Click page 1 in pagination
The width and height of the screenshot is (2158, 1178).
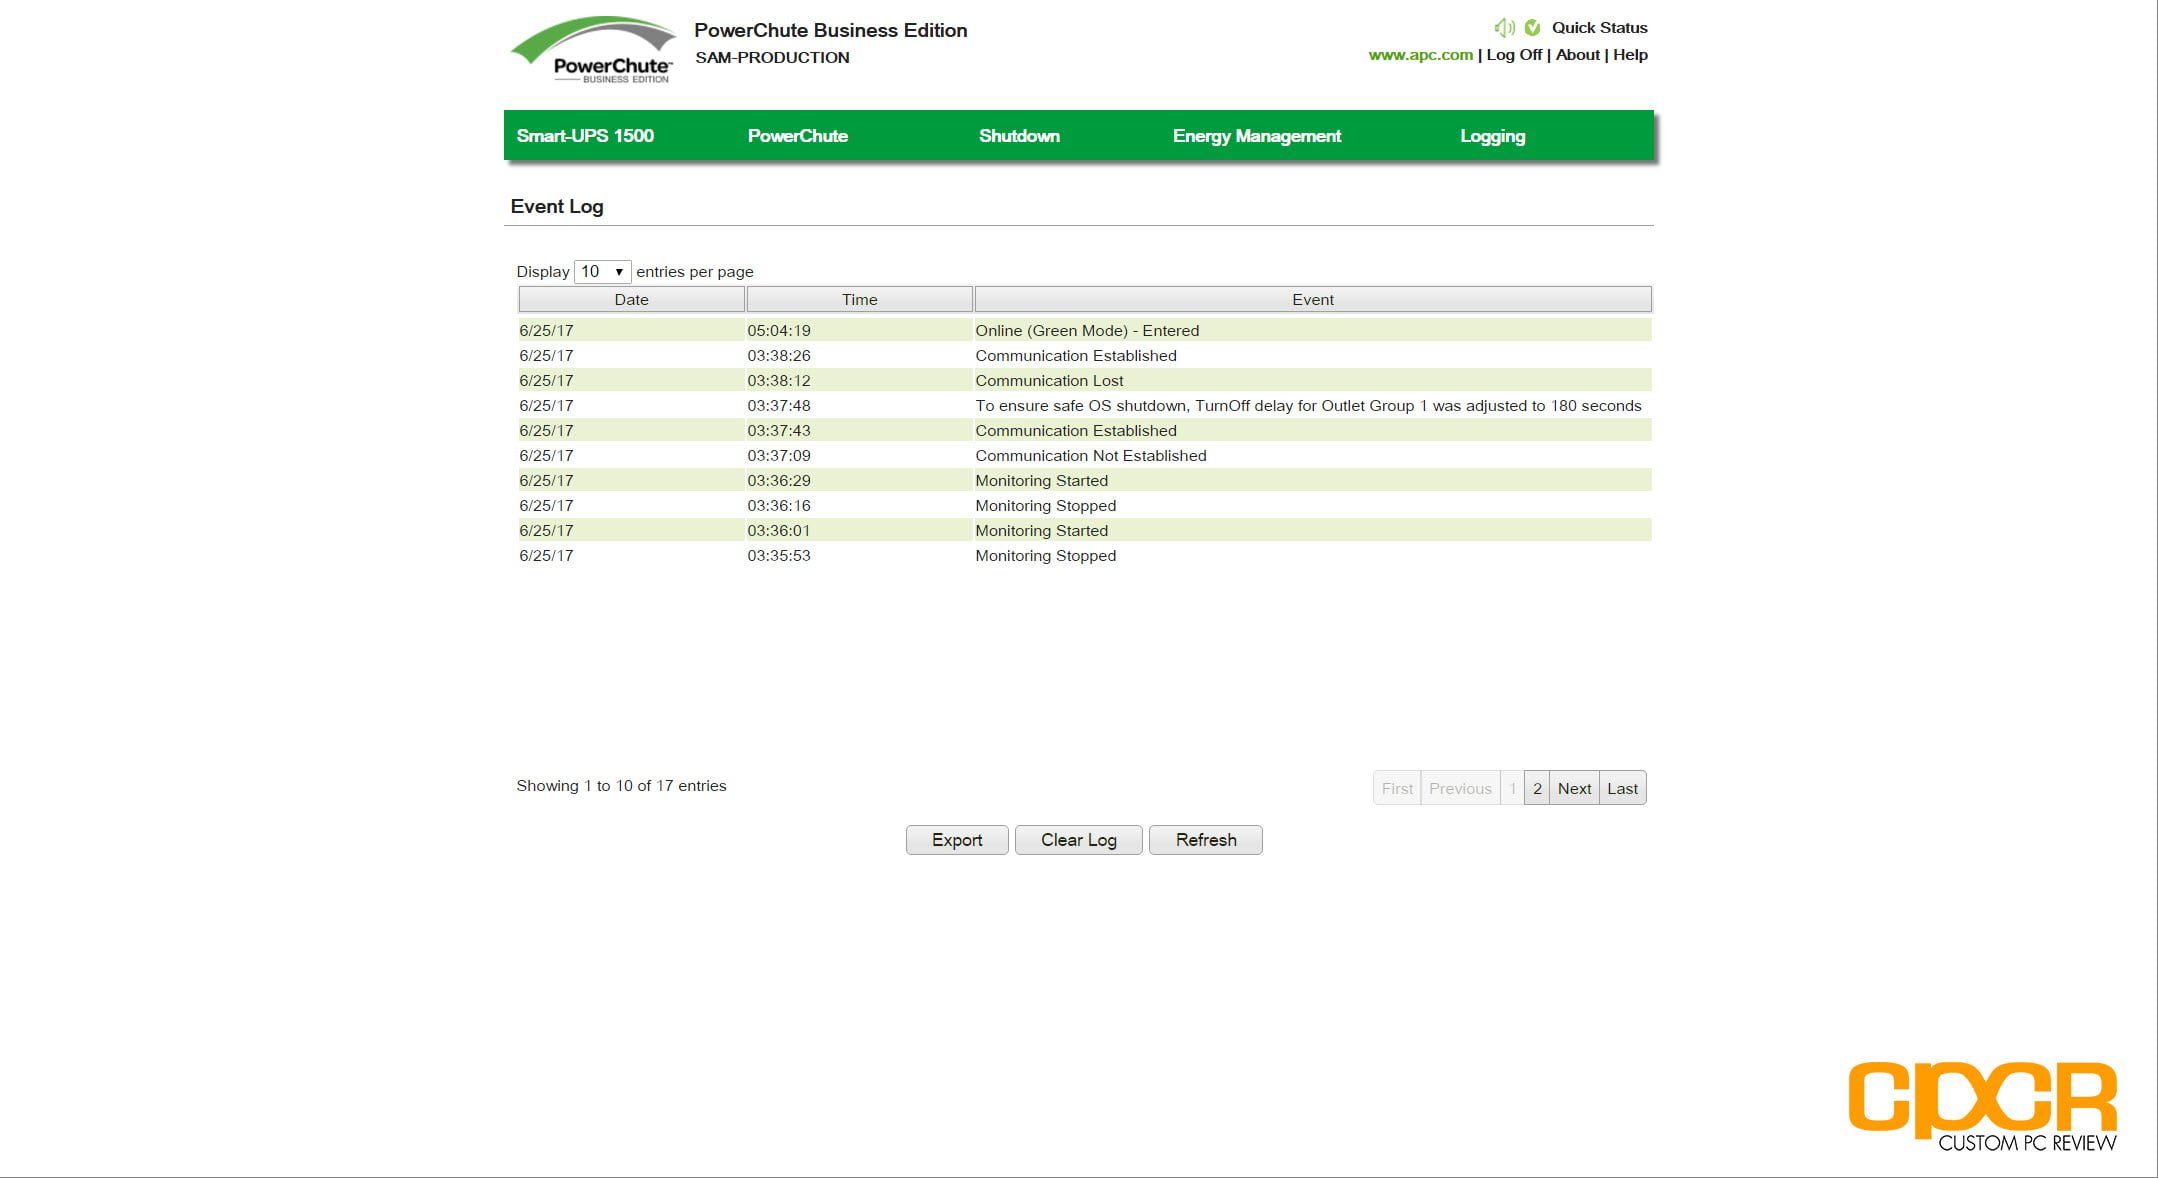pos(1512,788)
